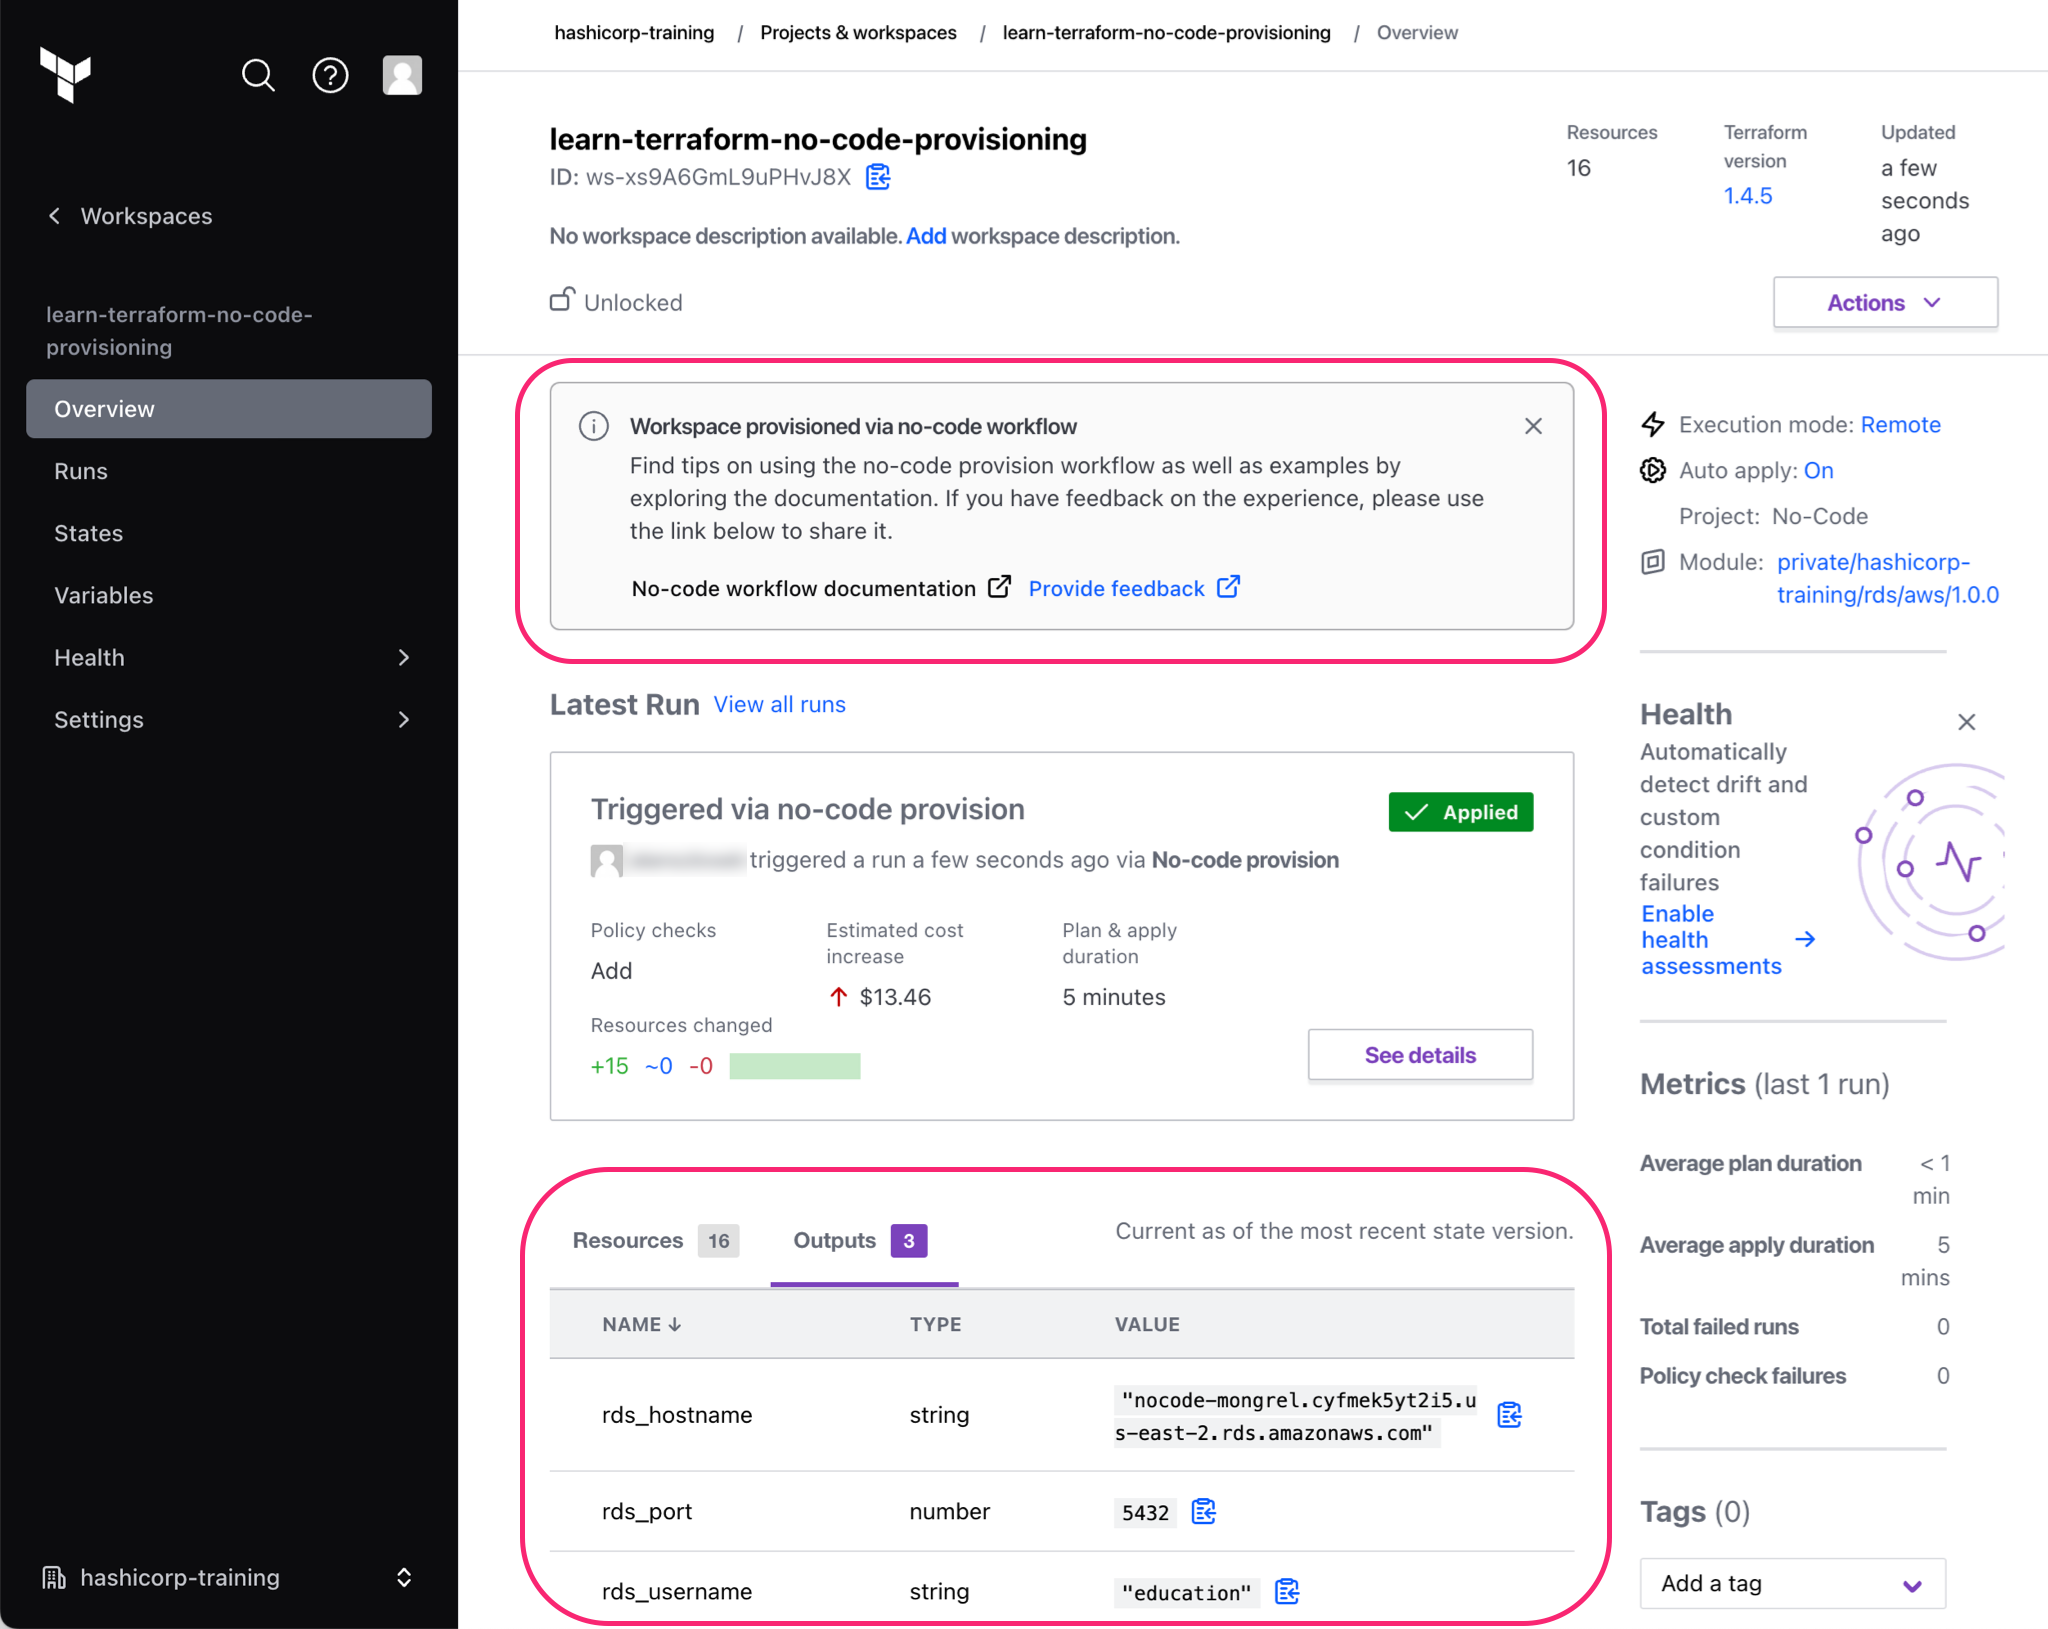The height and width of the screenshot is (1629, 2048).
Task: Open the private/hashicorp-training/rds/aws/1.0.0 module link
Action: (x=1887, y=578)
